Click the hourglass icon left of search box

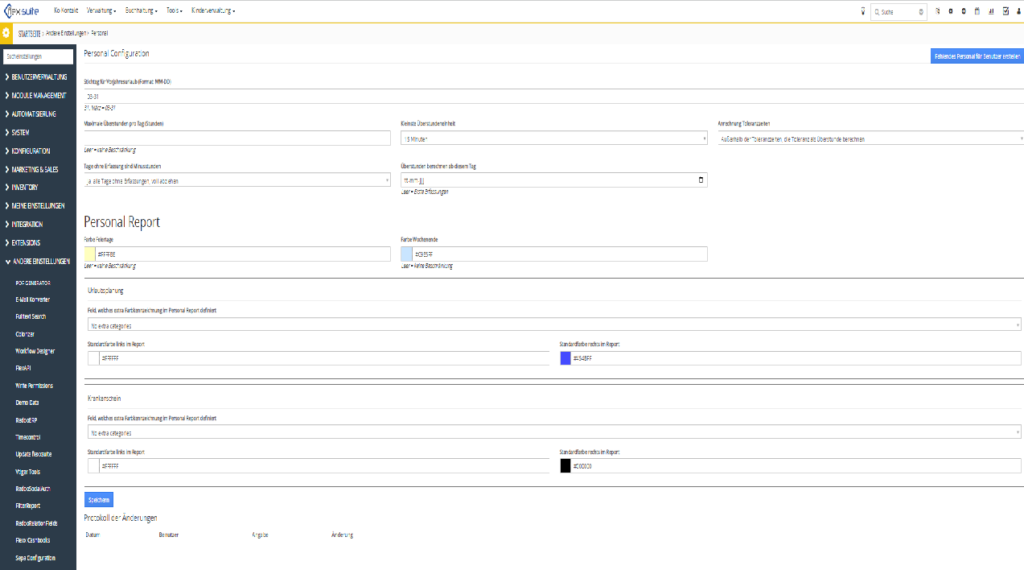pos(863,11)
